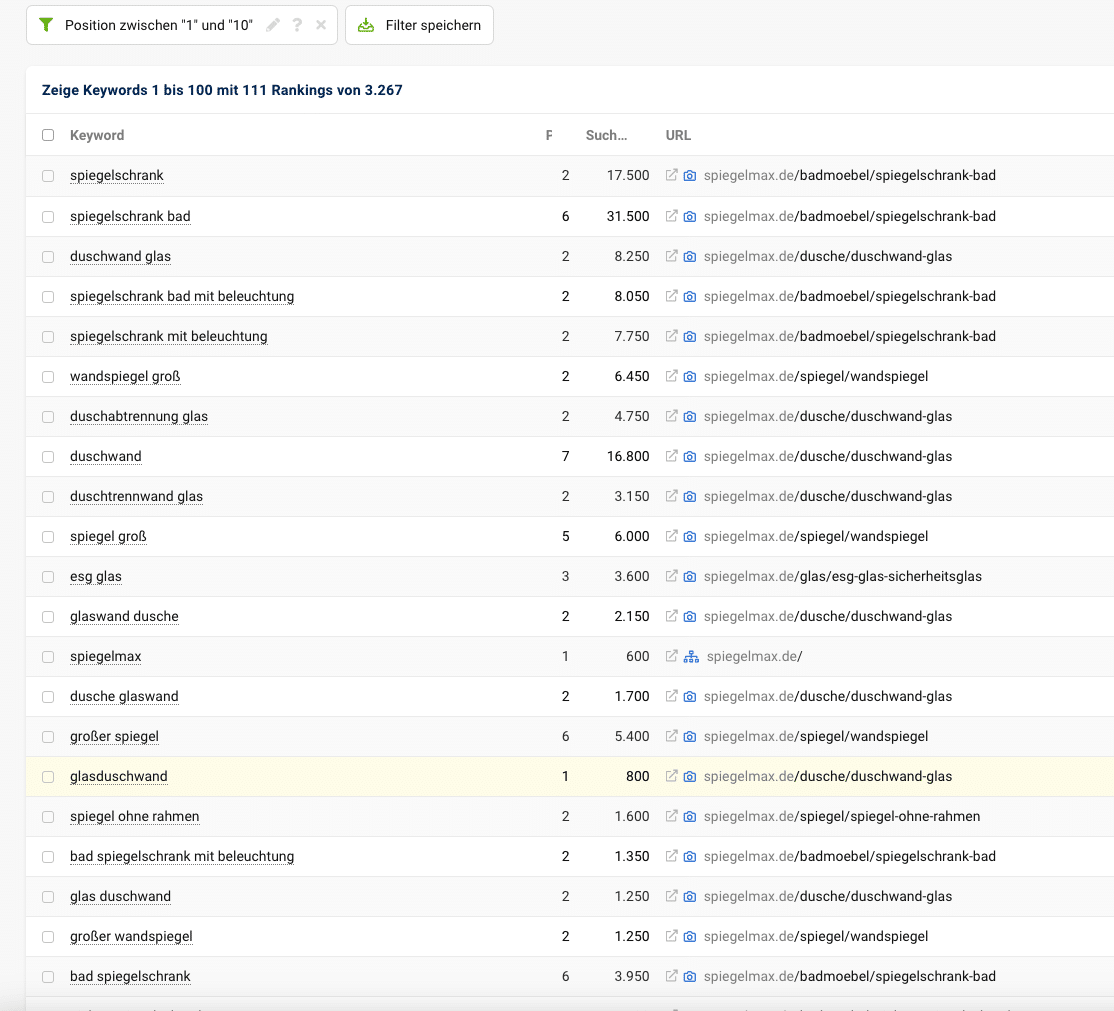Screen dimensions: 1114x1011
Task: Click keyword bad spiegelschrank mit beleuchtung
Action: click(182, 856)
